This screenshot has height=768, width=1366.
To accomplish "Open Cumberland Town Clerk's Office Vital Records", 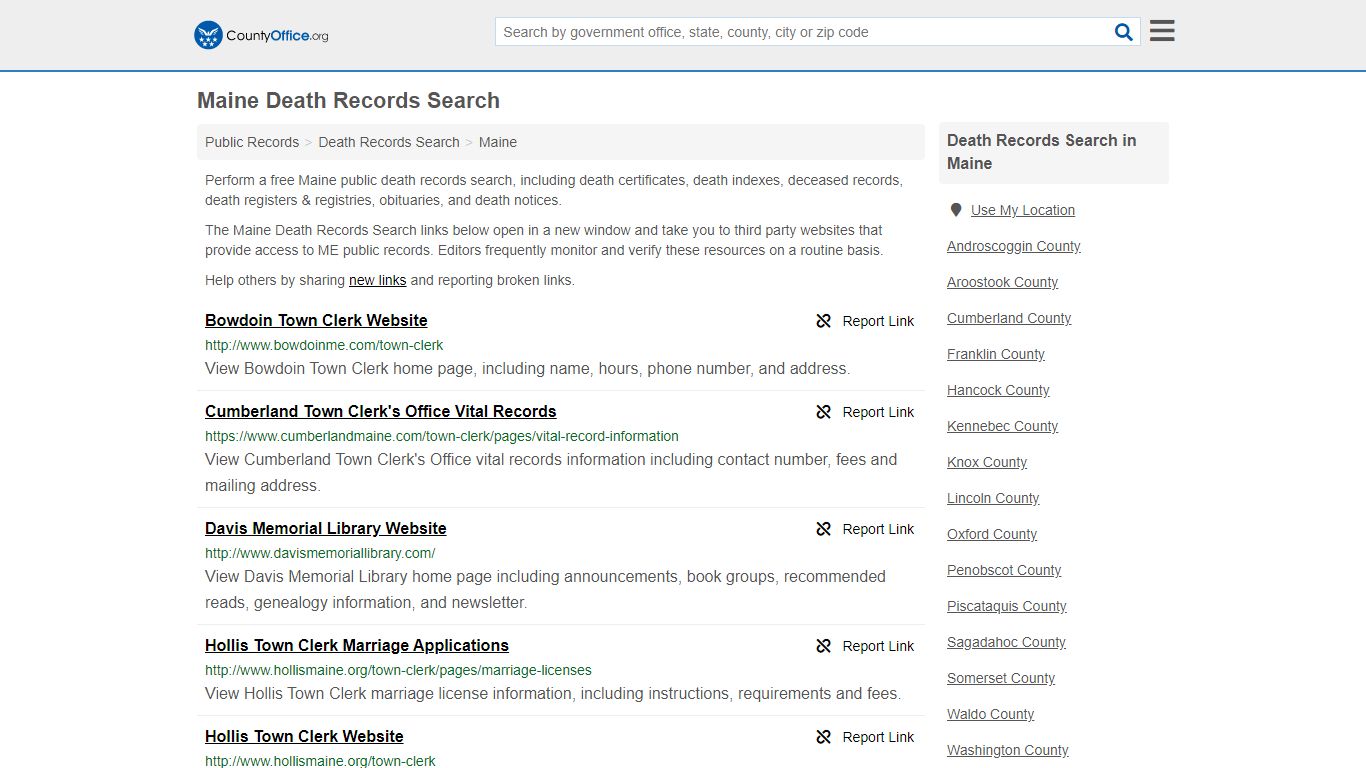I will pyautogui.click(x=380, y=411).
